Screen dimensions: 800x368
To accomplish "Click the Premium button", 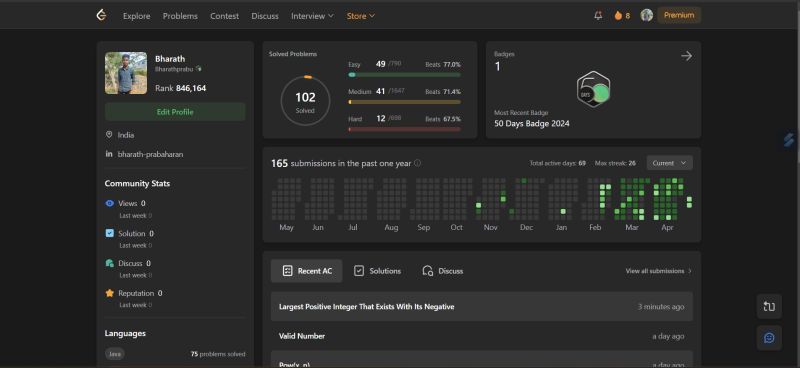I will point(679,15).
